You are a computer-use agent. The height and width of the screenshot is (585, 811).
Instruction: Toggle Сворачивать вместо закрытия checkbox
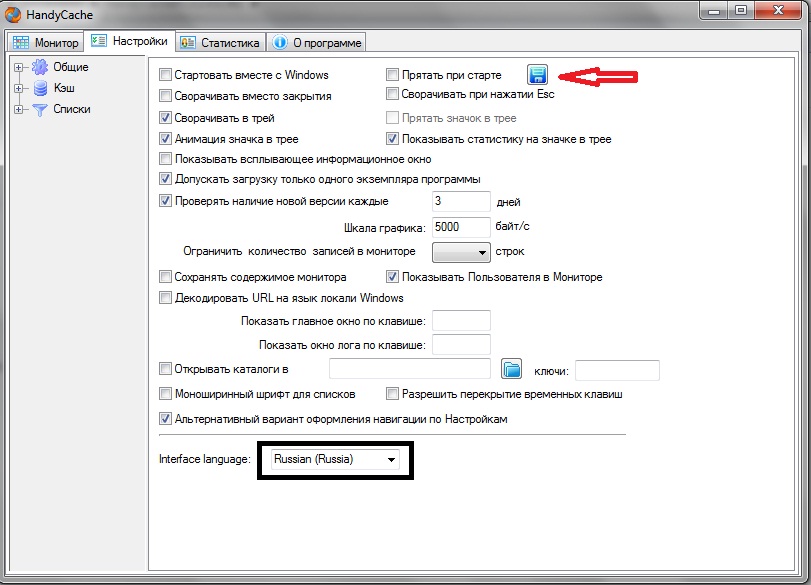(x=165, y=96)
